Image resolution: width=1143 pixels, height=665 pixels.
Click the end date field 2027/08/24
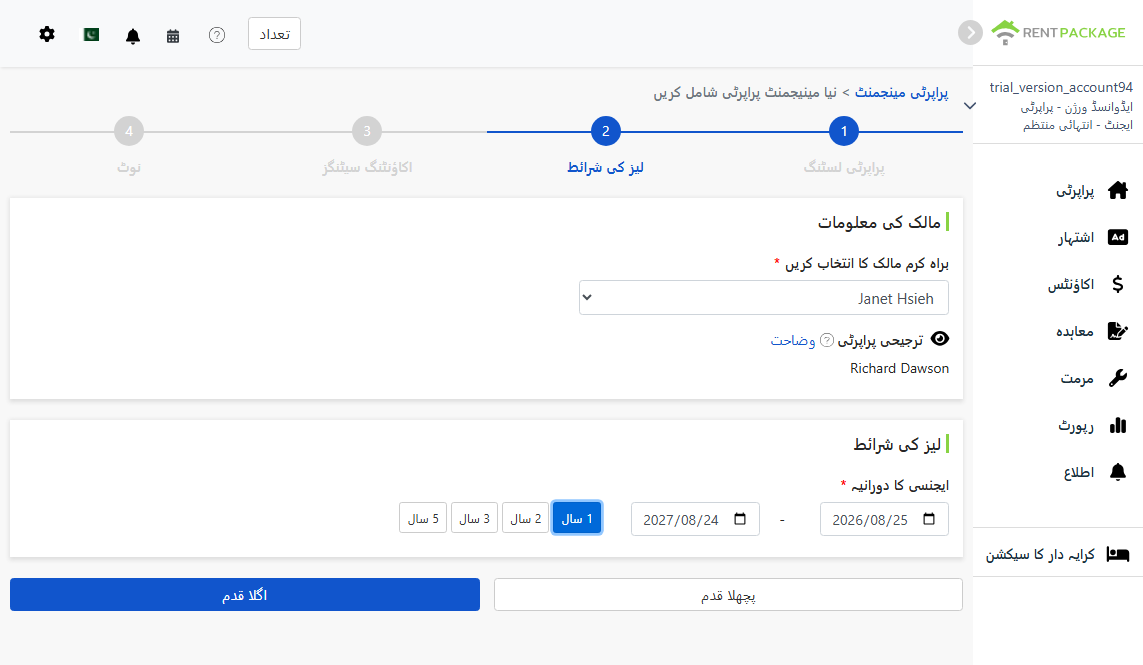(x=695, y=519)
